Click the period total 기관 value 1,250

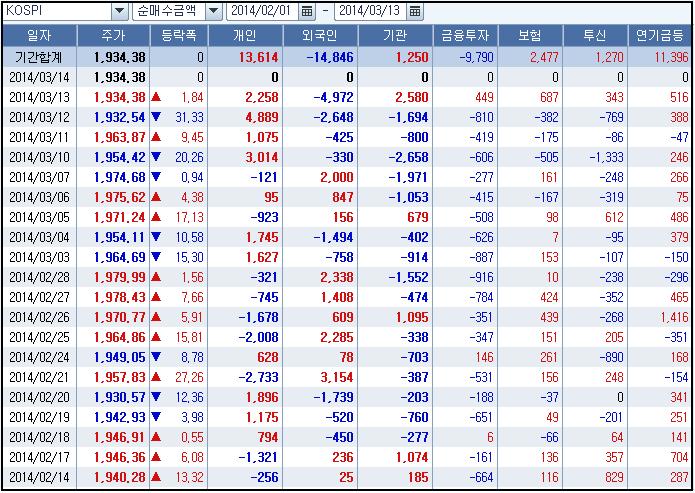click(412, 57)
